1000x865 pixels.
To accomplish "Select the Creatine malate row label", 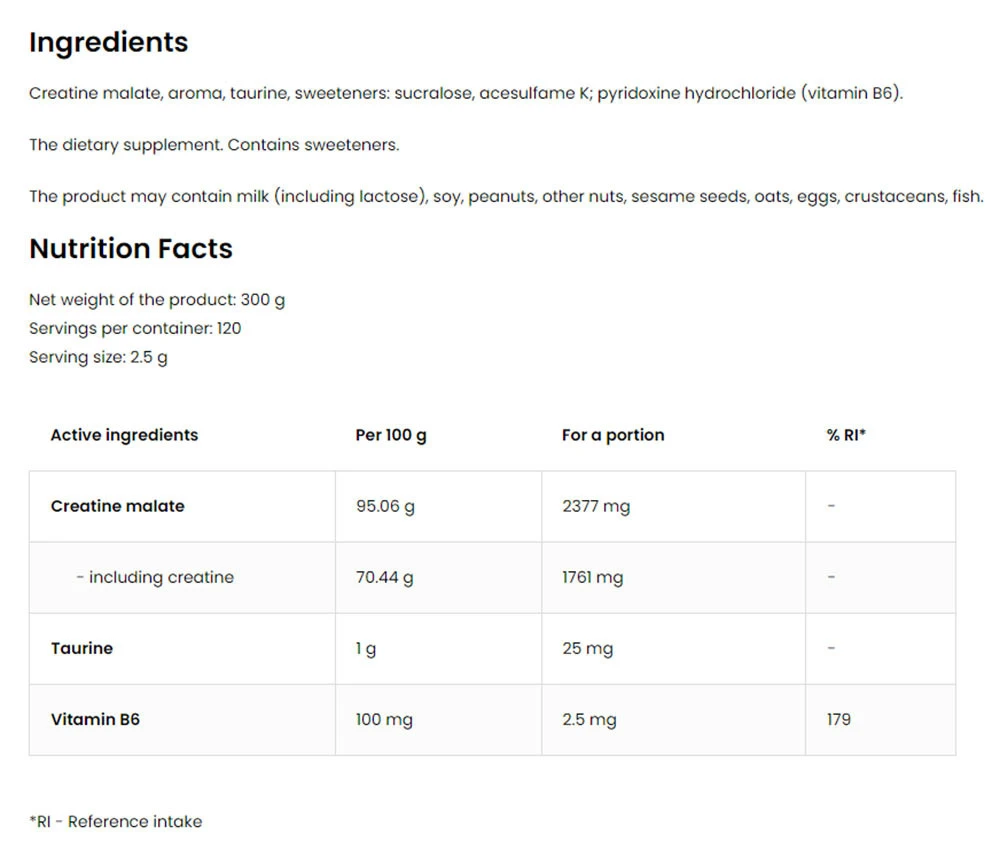I will [x=118, y=506].
